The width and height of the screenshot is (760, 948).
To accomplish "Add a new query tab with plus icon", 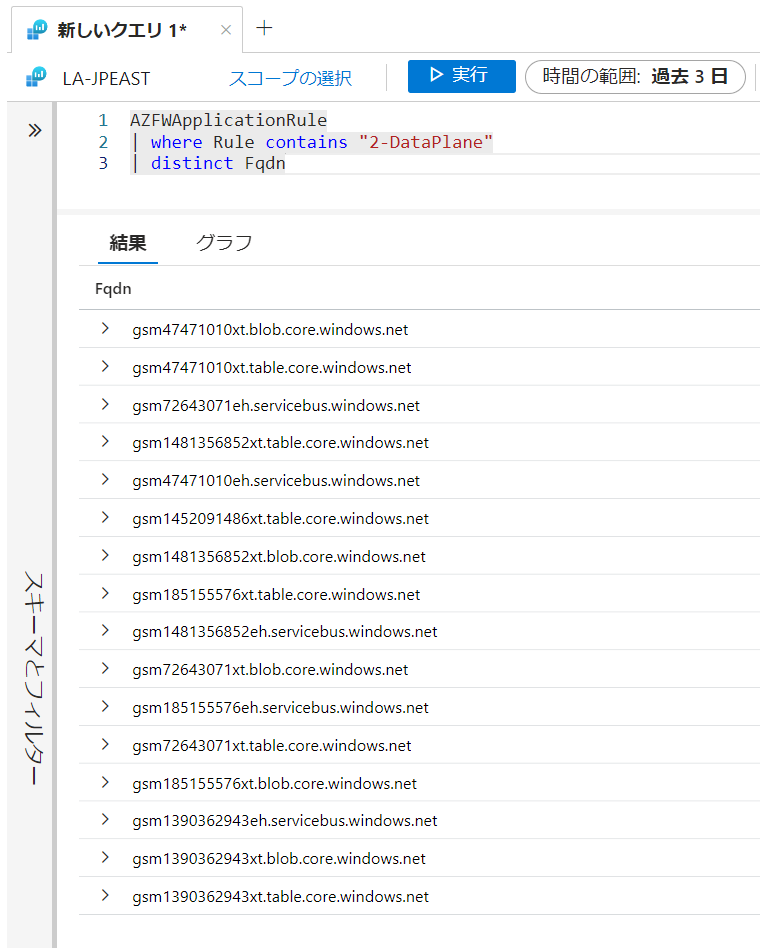I will pos(264,28).
